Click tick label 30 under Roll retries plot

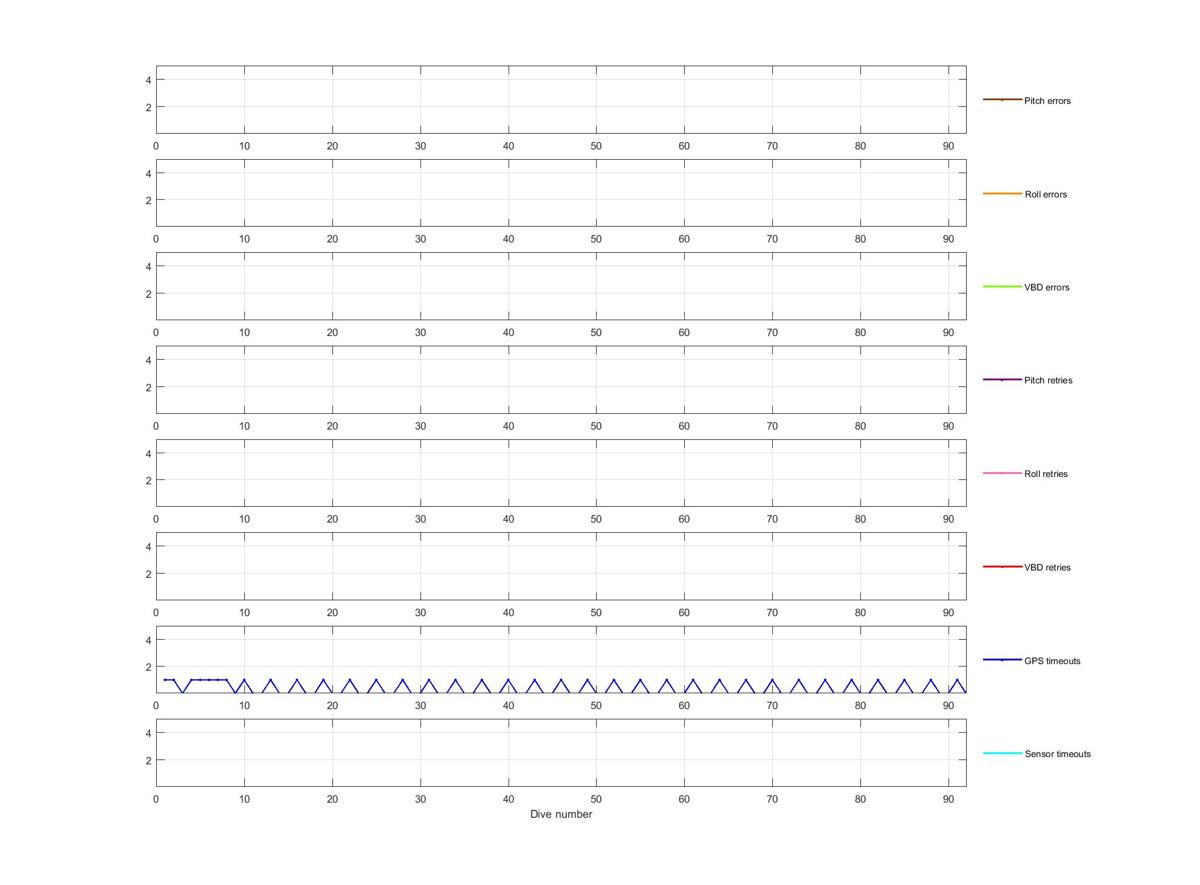[x=420, y=519]
